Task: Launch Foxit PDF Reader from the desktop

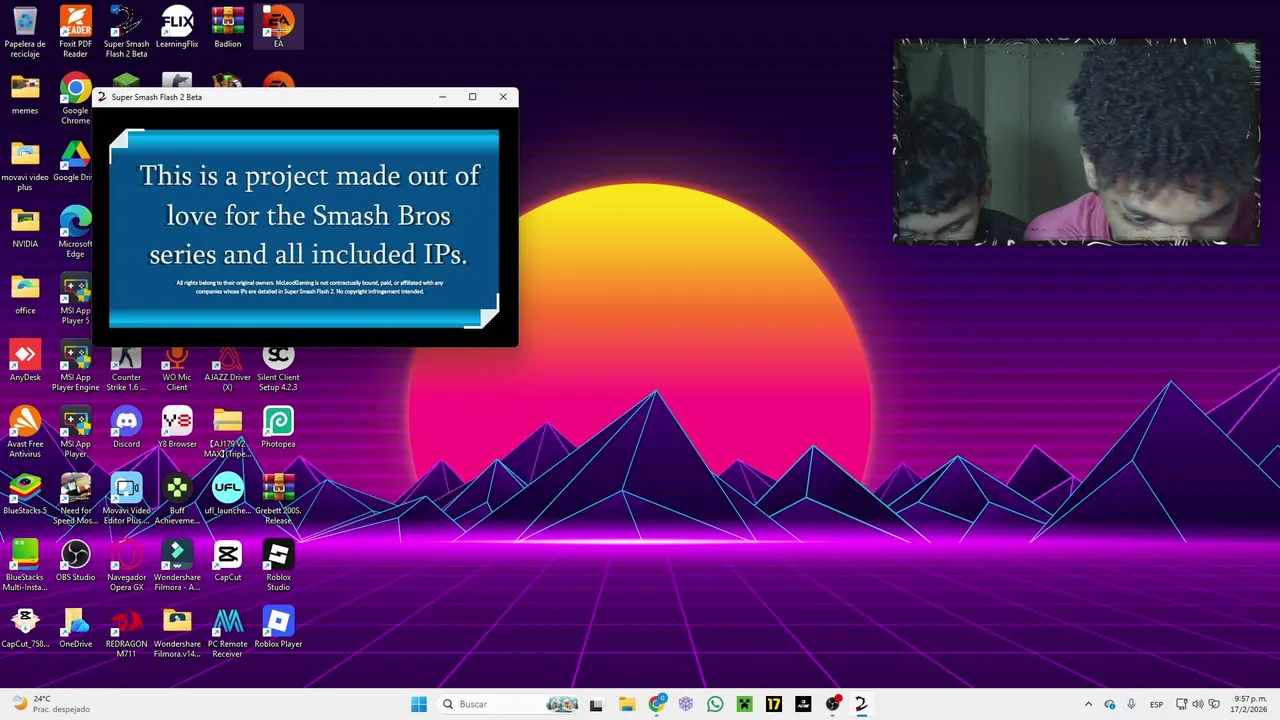Action: 75,29
